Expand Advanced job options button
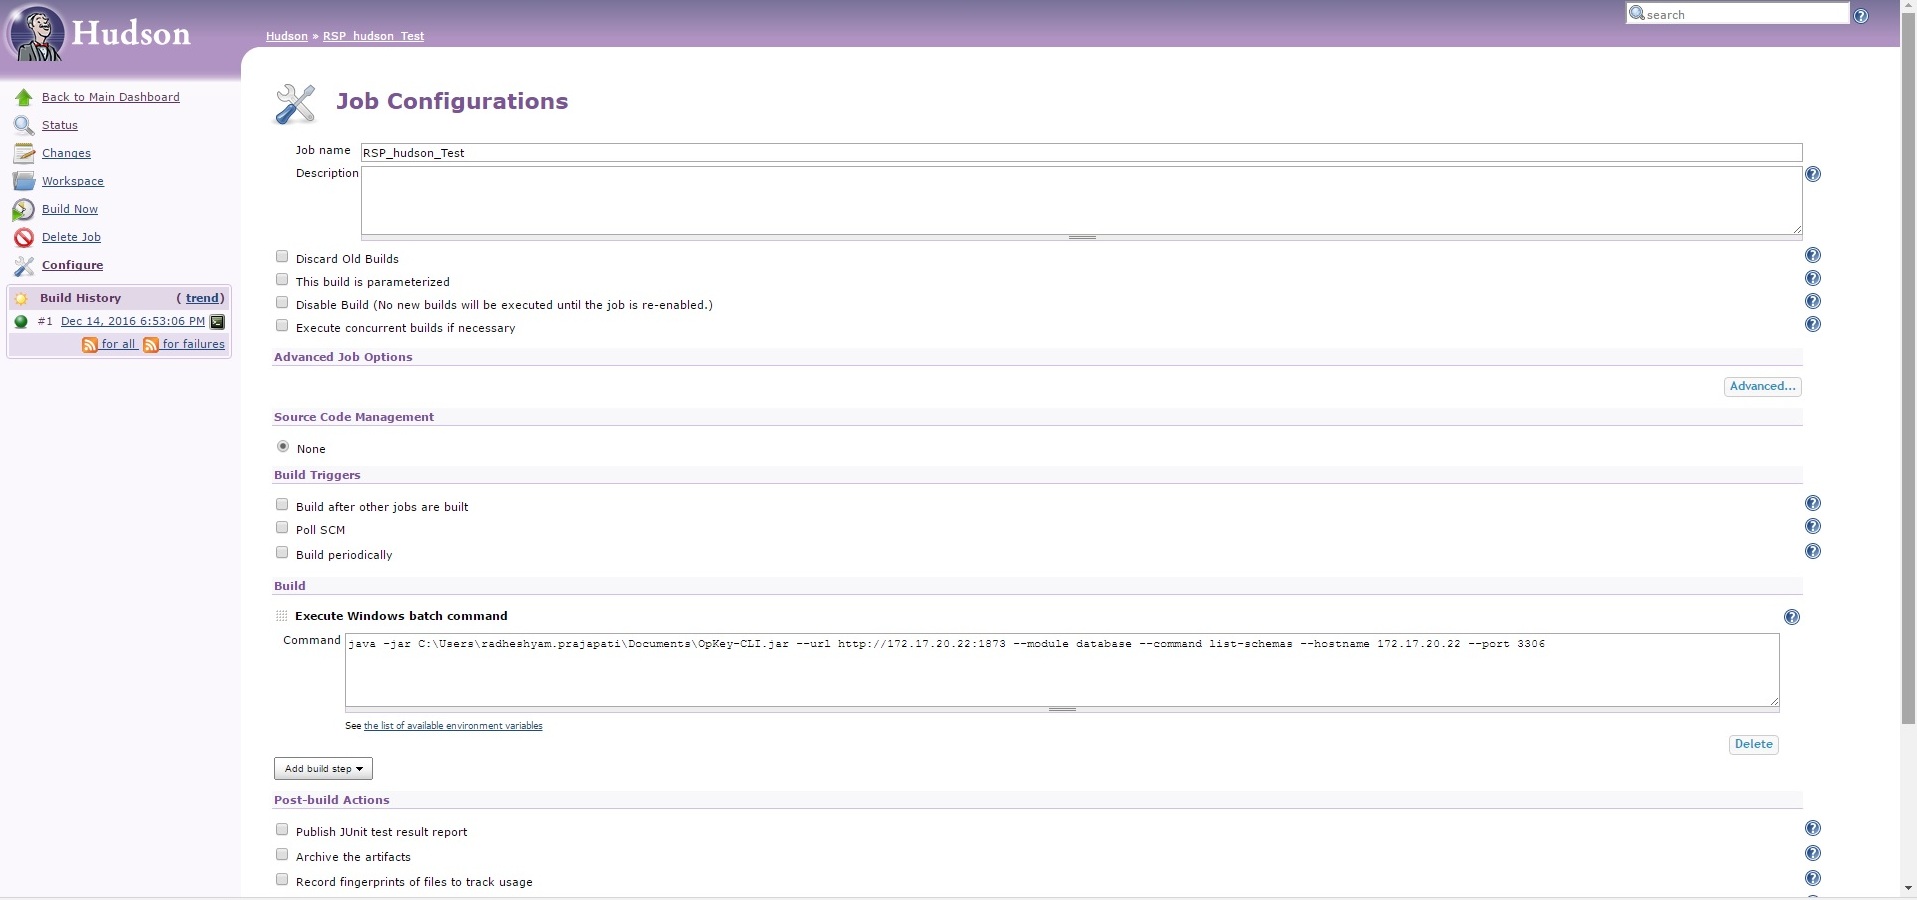The image size is (1917, 900). (x=1762, y=387)
